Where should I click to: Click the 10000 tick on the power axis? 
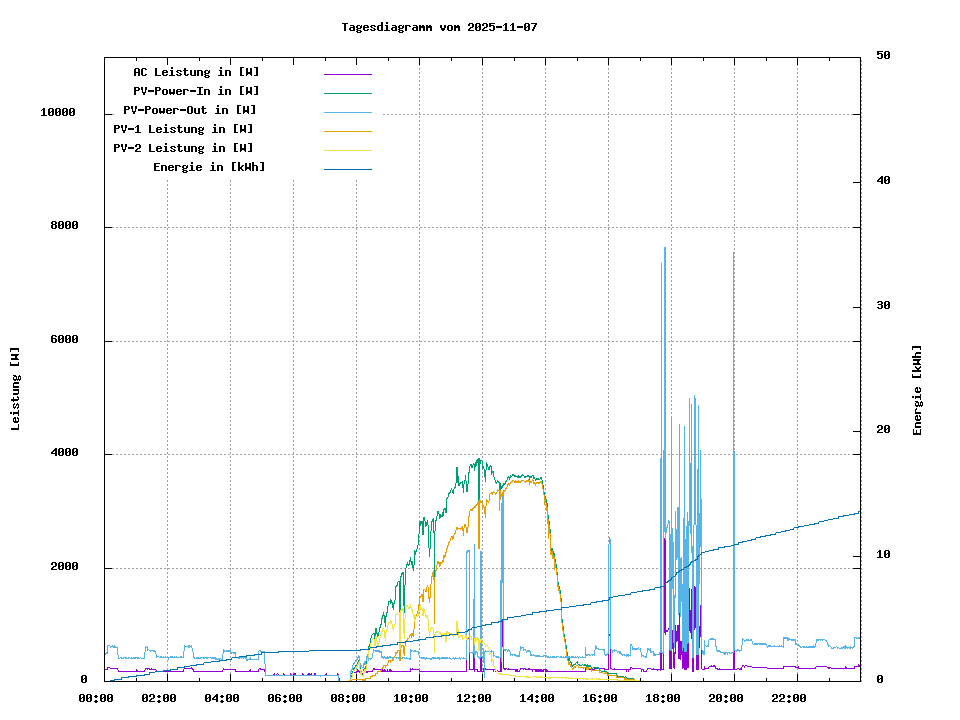[58, 113]
